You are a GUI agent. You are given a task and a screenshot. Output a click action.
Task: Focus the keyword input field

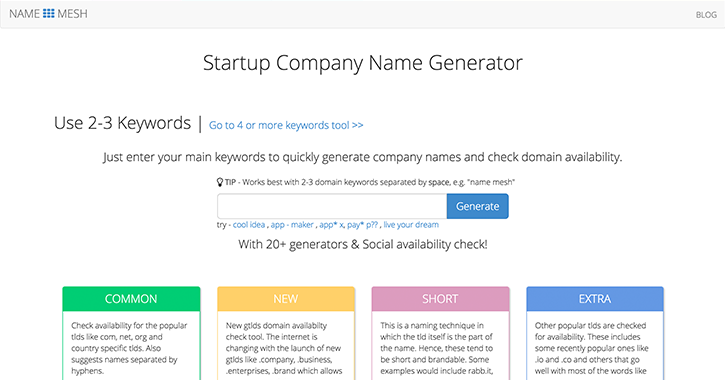point(332,206)
